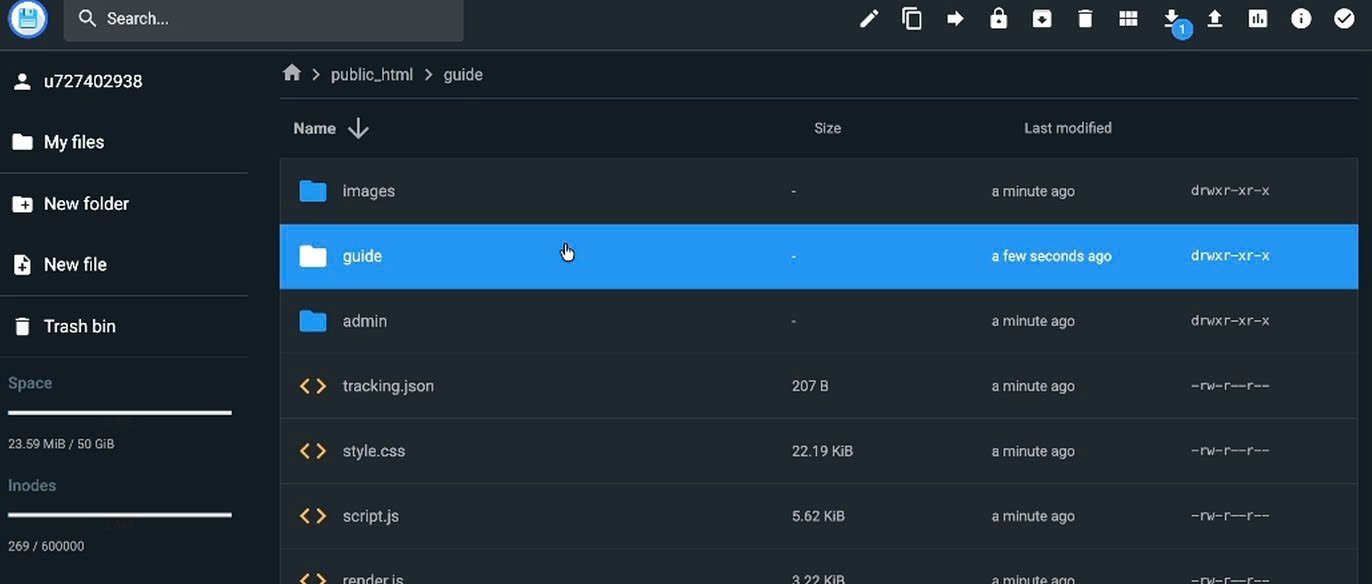
Task: Click the code icon beside style.css
Action: point(313,451)
